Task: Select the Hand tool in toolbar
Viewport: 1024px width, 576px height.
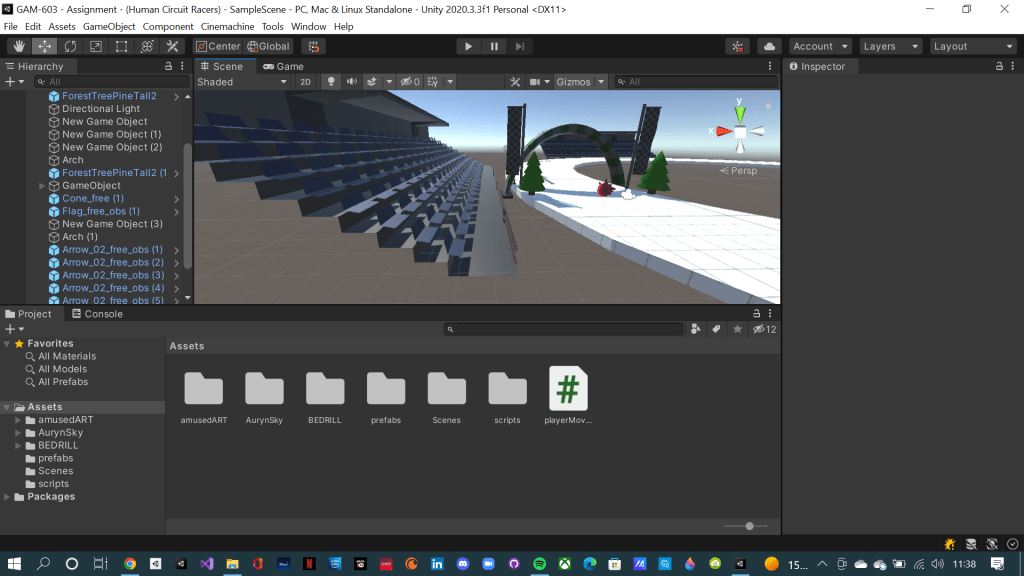Action: pos(20,46)
